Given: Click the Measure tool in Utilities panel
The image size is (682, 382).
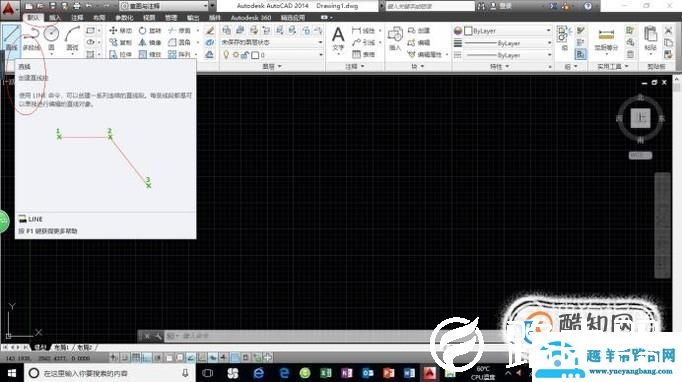Looking at the screenshot, I should pos(606,39).
